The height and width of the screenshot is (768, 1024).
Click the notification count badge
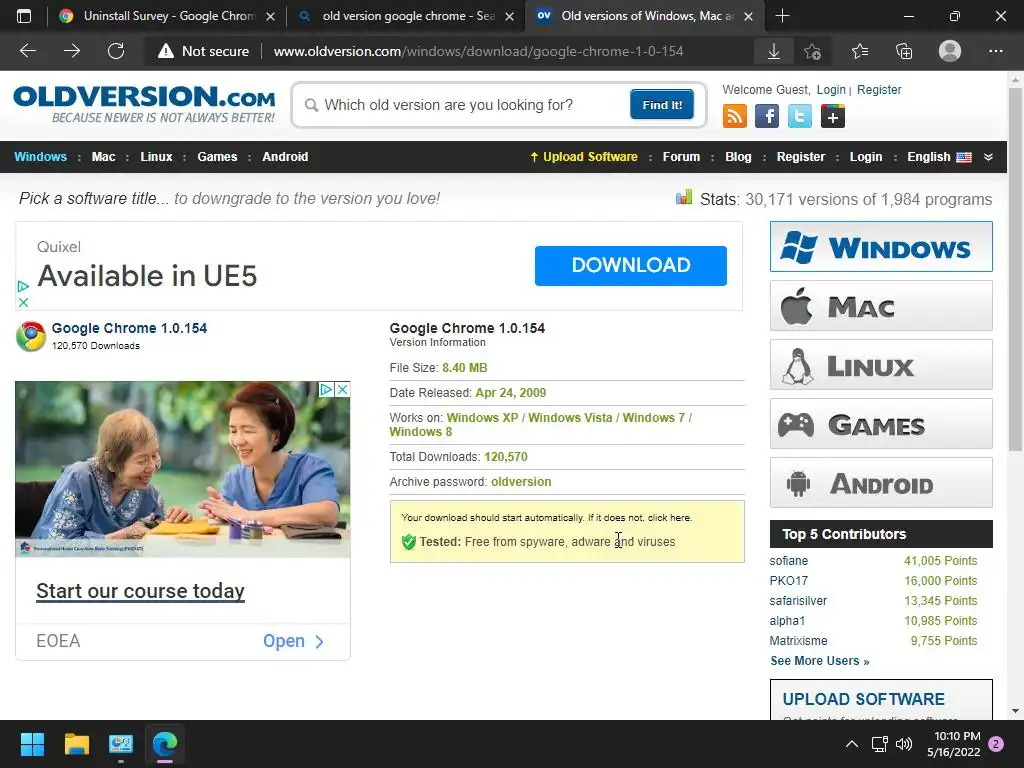pyautogui.click(x=996, y=744)
